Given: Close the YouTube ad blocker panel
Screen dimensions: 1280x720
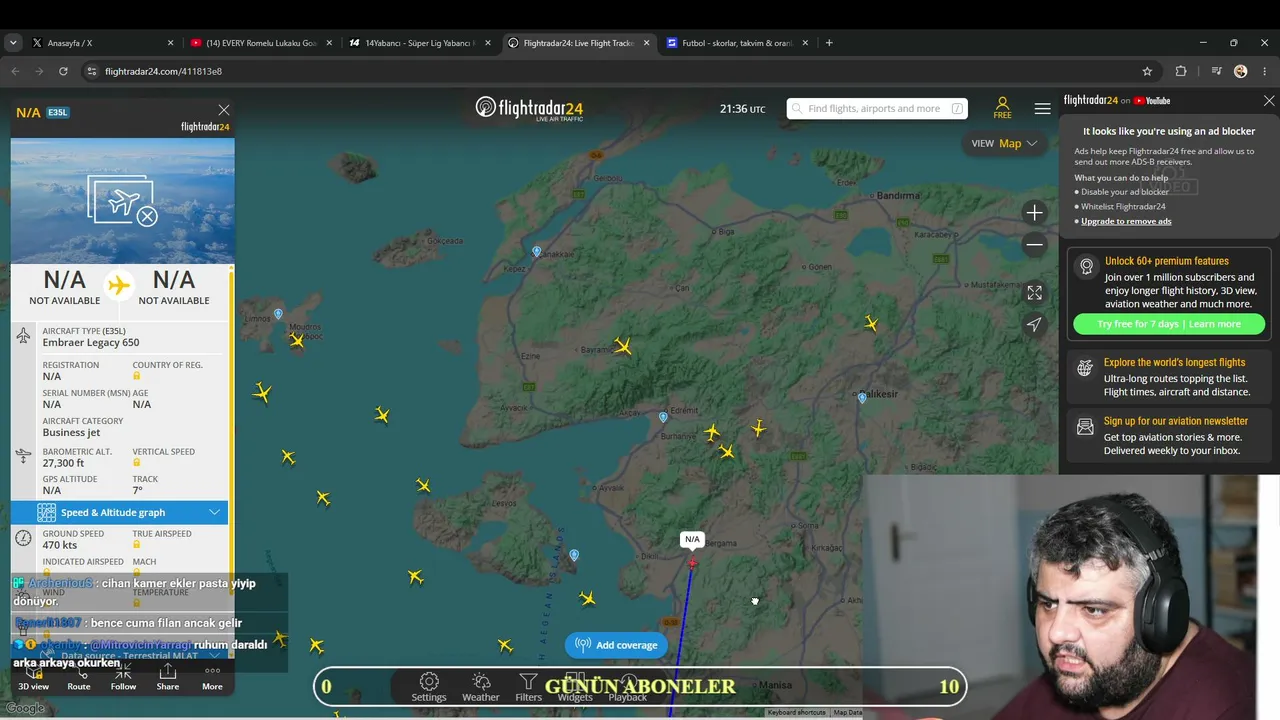Looking at the screenshot, I should [x=1269, y=101].
